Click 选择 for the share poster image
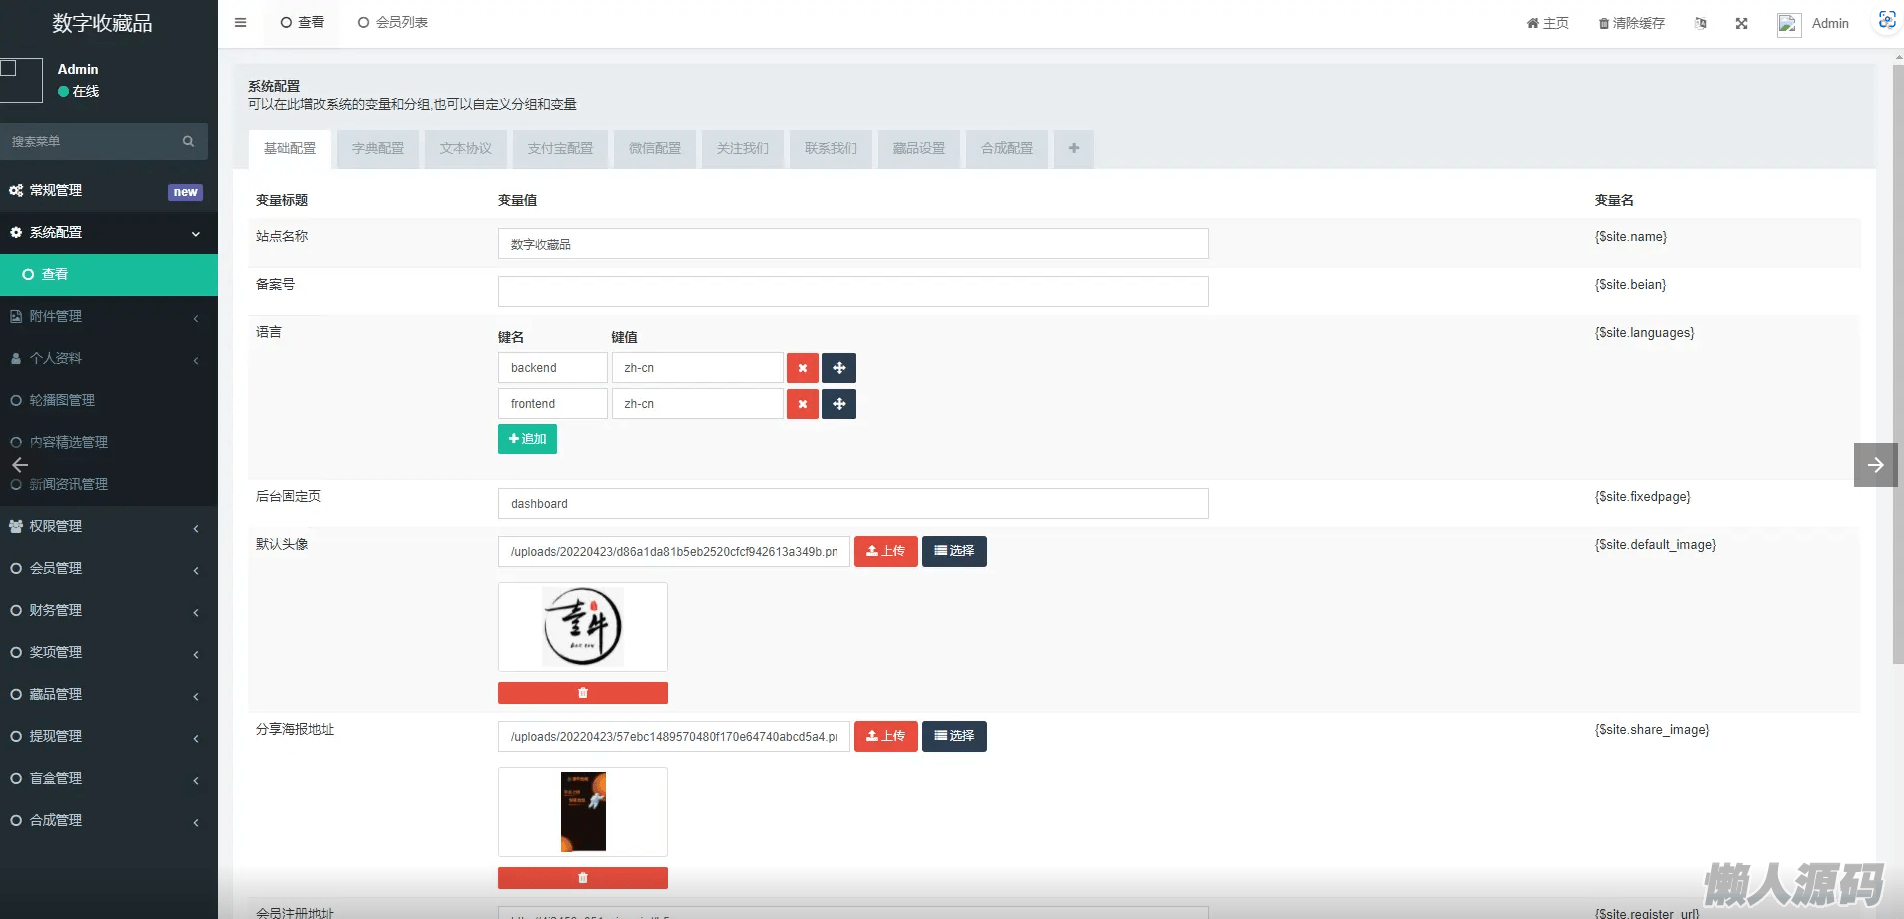This screenshot has height=919, width=1904. (x=954, y=736)
